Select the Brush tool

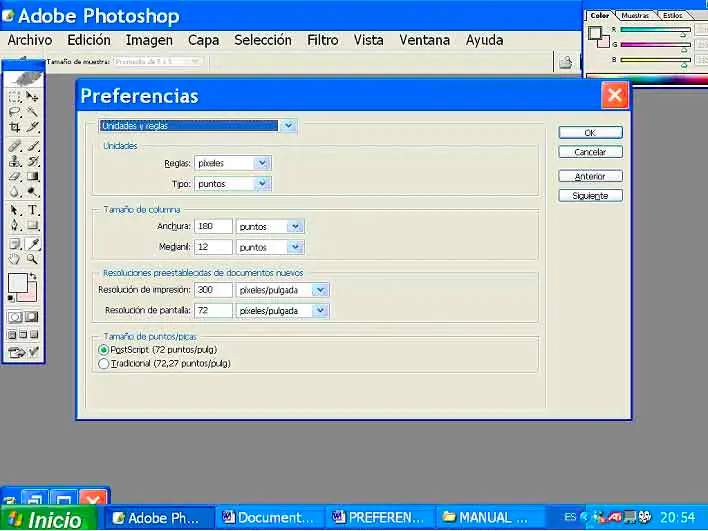point(32,146)
